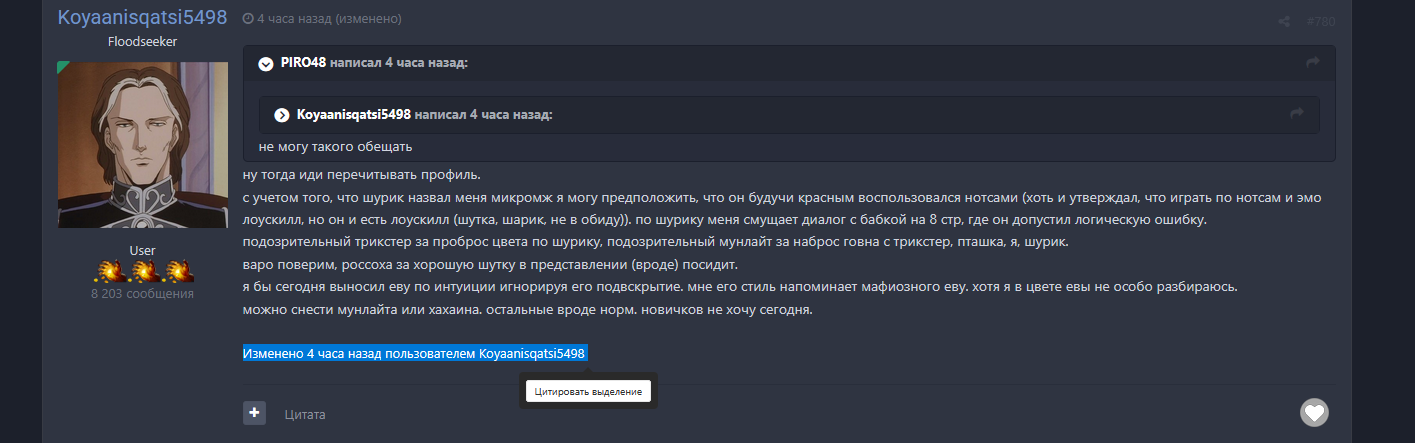This screenshot has width=1415, height=443.
Task: Click the clock icon beside post time
Action: (248, 19)
